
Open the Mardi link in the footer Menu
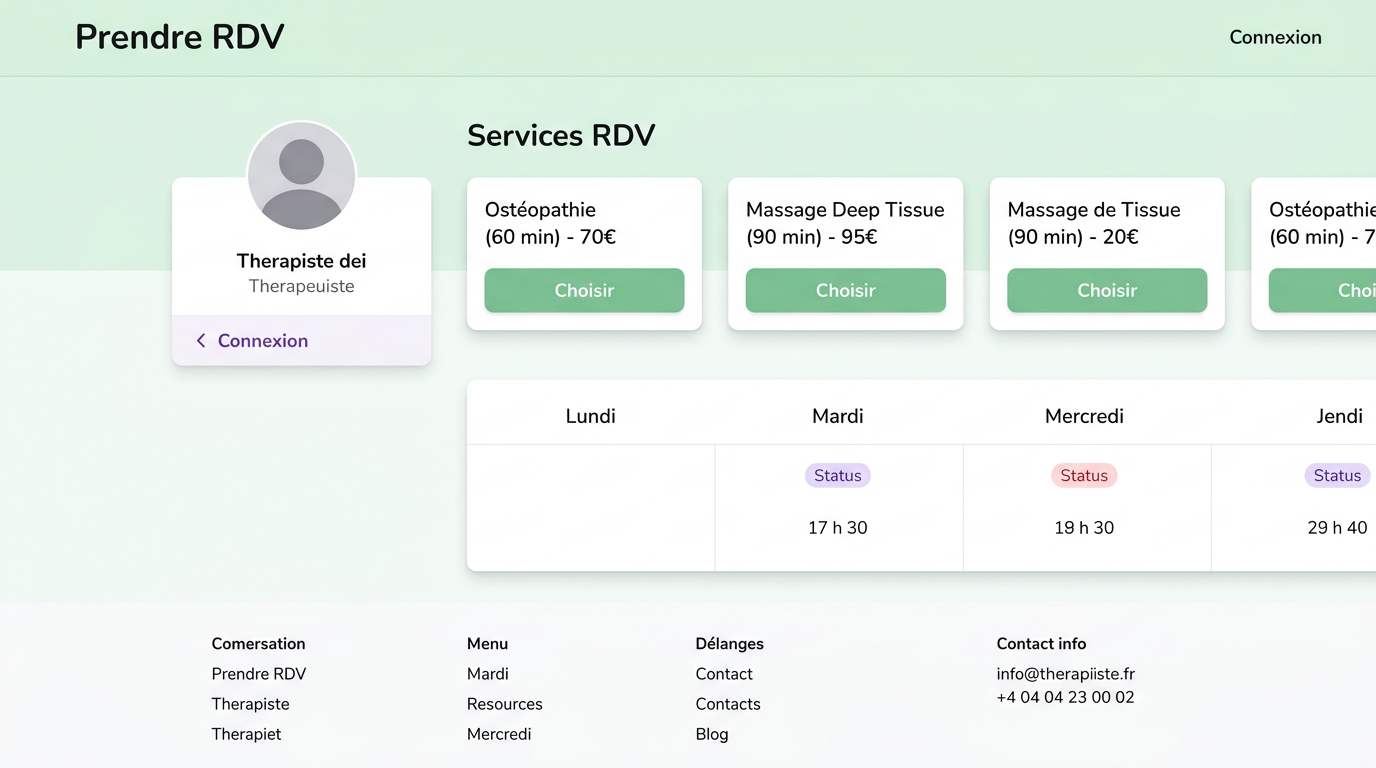tap(488, 674)
